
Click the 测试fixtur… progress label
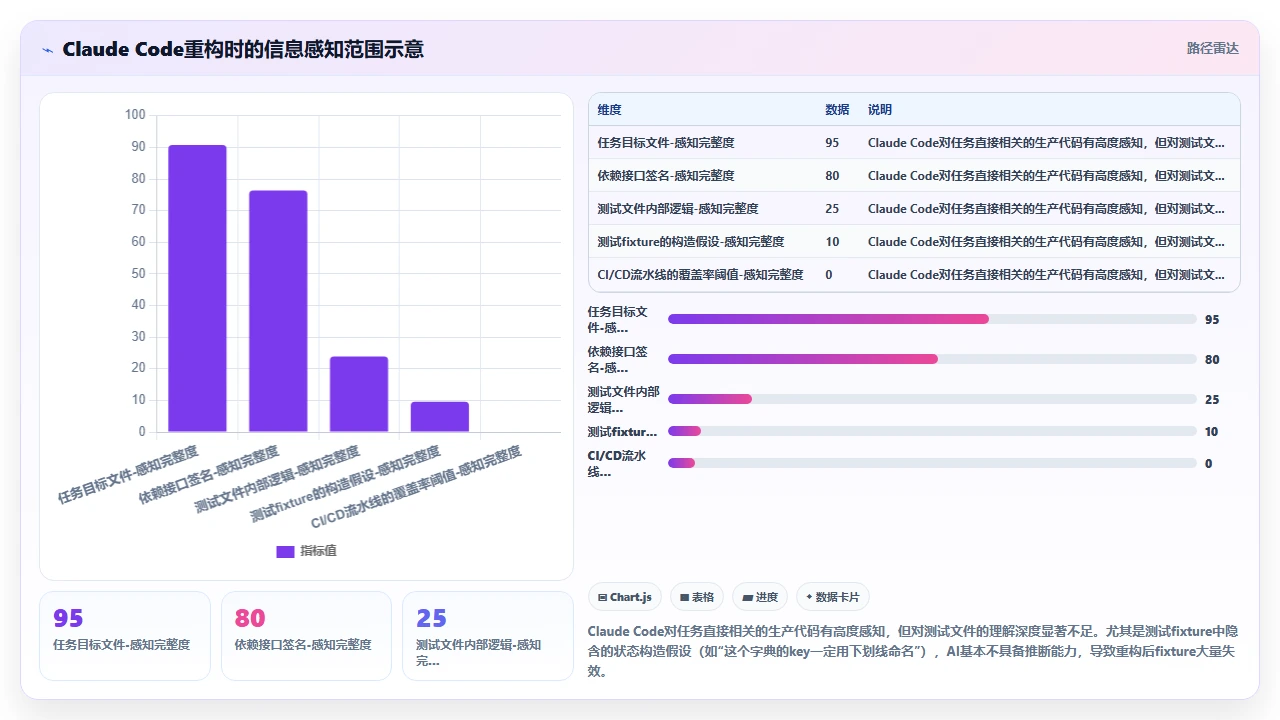pyautogui.click(x=622, y=431)
